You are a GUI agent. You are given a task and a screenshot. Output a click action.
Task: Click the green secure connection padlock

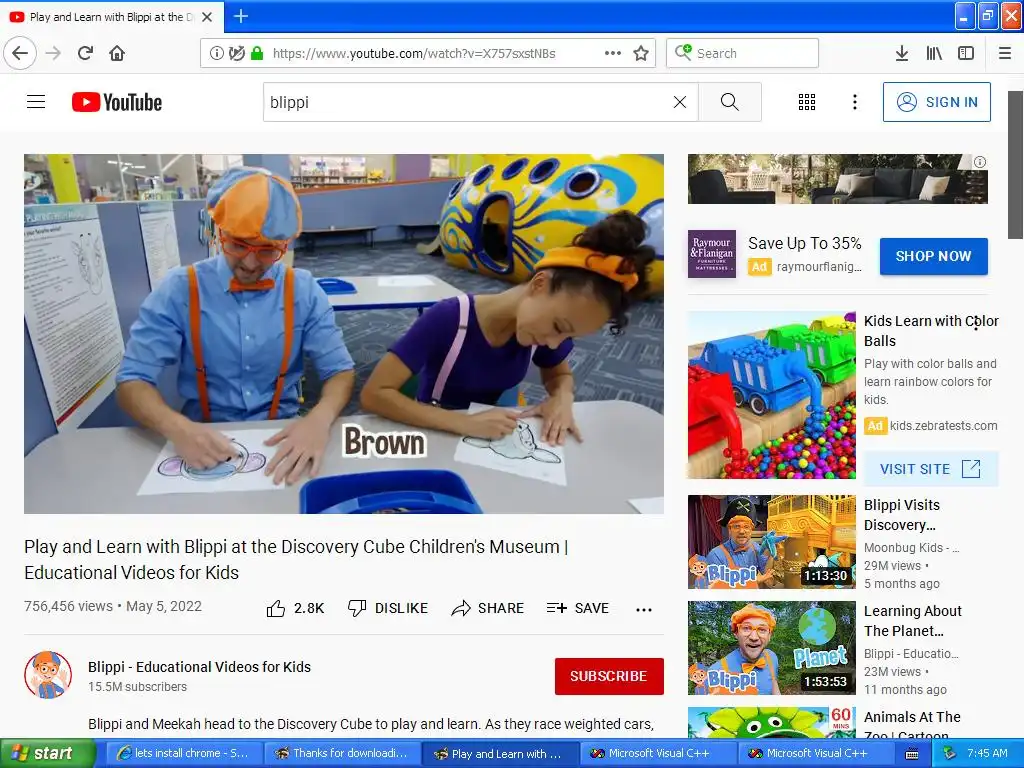tap(257, 54)
